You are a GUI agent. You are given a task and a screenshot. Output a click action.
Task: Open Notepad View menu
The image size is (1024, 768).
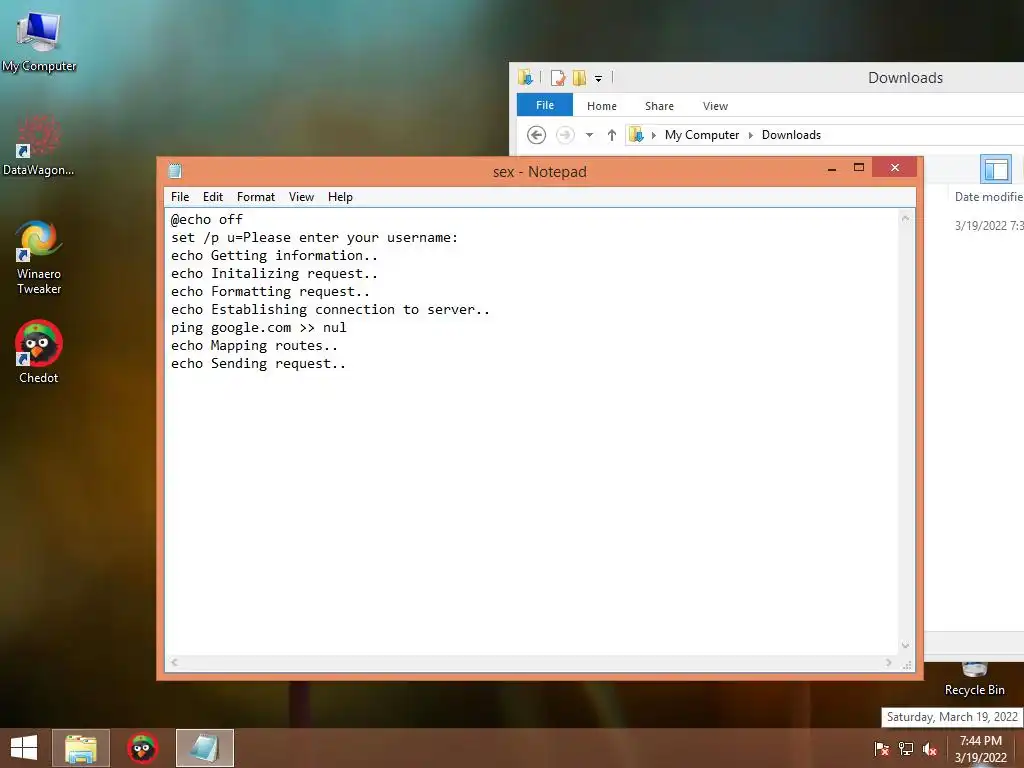[x=301, y=197]
